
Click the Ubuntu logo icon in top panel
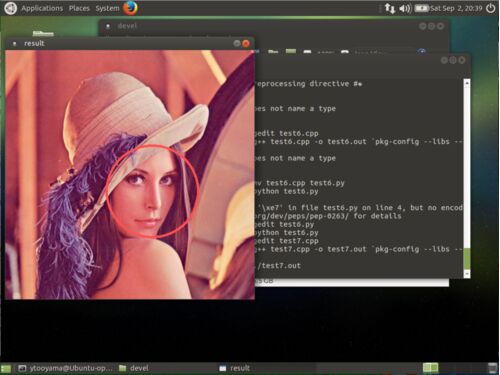10,8
